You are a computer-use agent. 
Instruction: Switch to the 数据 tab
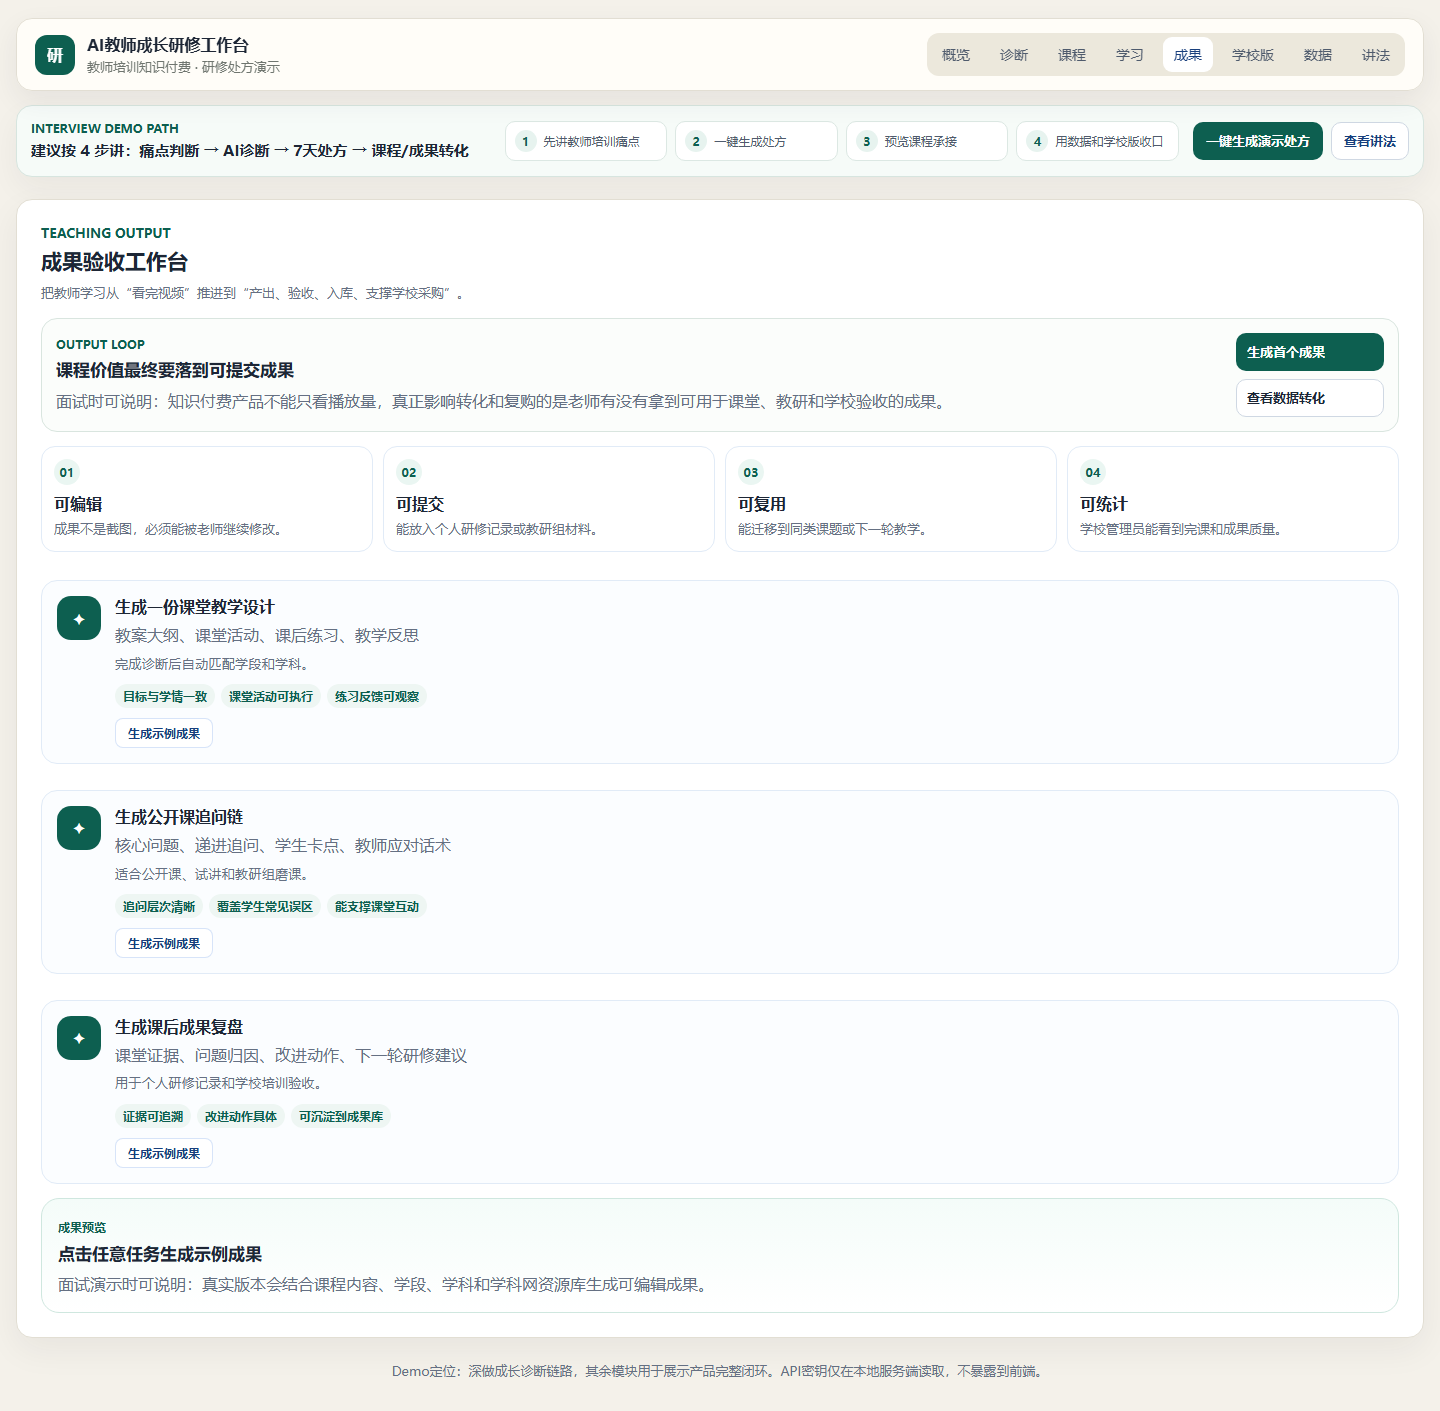click(x=1318, y=55)
